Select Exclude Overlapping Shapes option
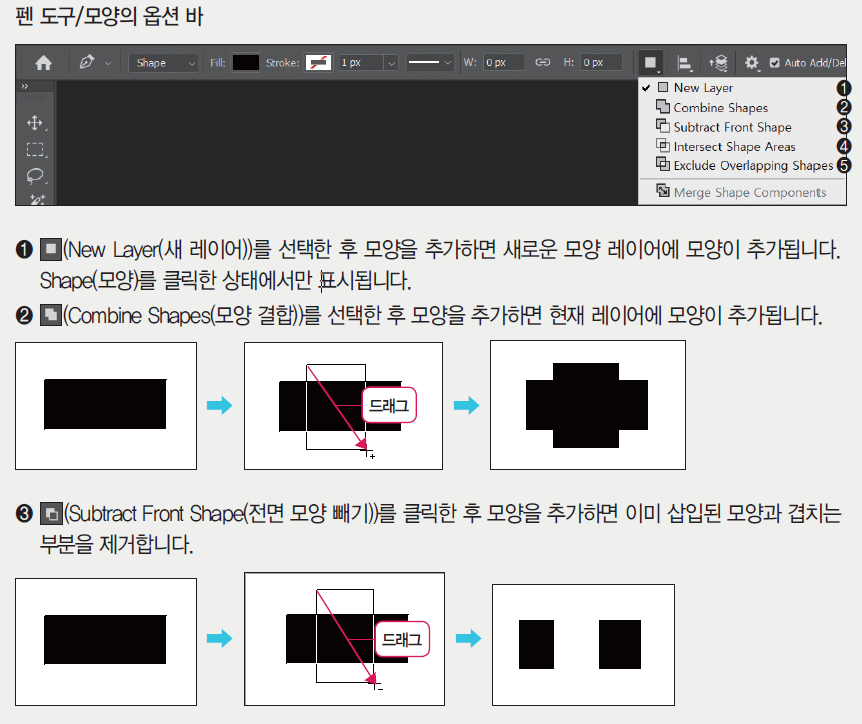 pos(752,166)
